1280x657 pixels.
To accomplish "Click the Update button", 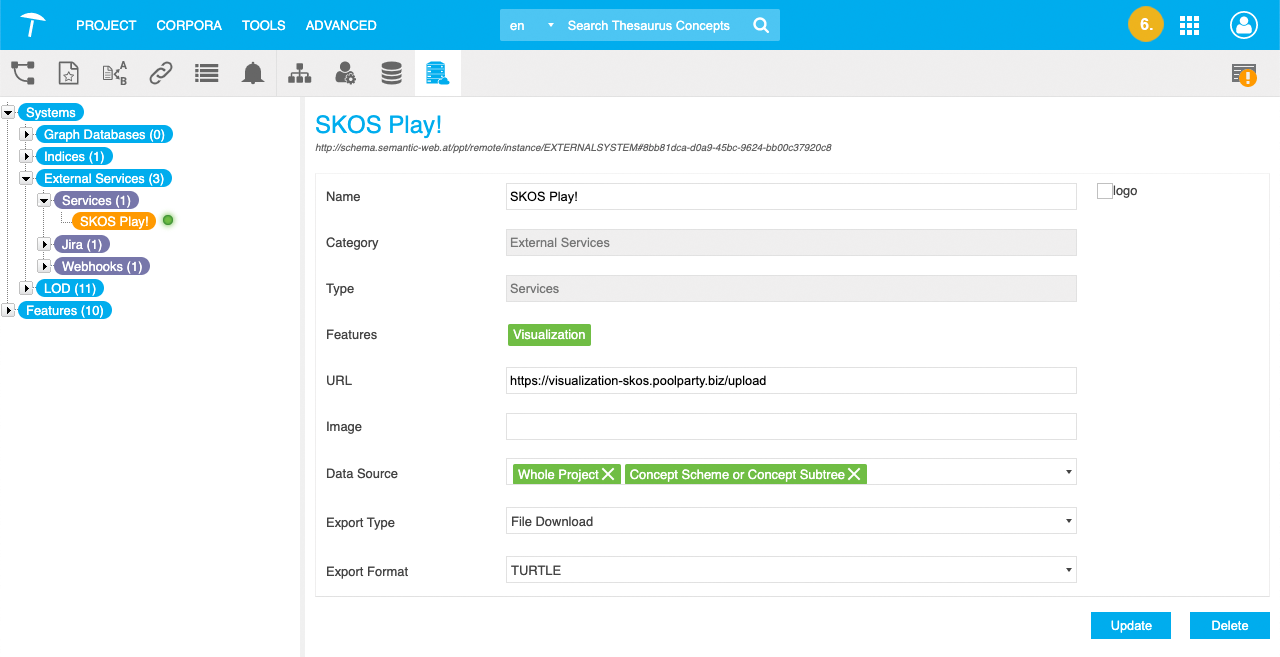I will pyautogui.click(x=1131, y=626).
